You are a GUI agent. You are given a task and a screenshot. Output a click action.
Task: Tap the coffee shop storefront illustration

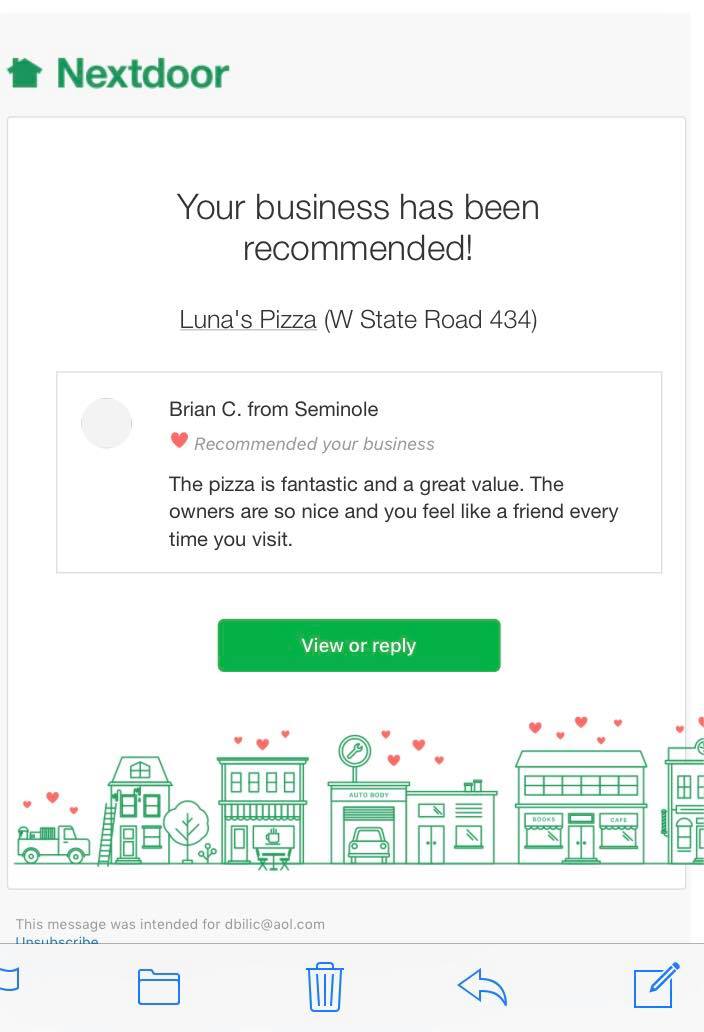tap(263, 811)
